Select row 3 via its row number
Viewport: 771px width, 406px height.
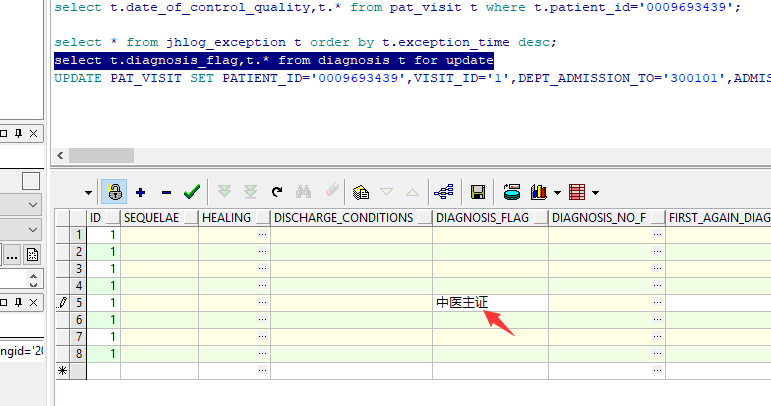point(78,269)
